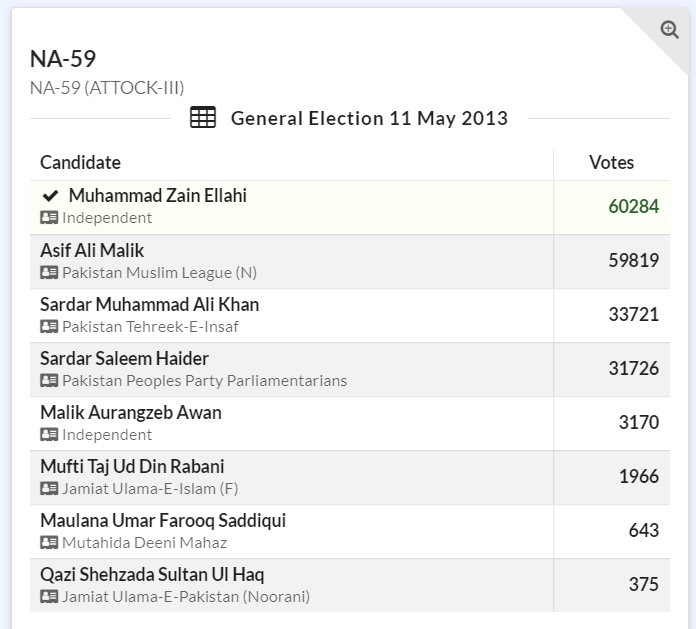Click the party card icon beside Jamiat Ulama-E-Pakistan (Noorani)

click(49, 596)
